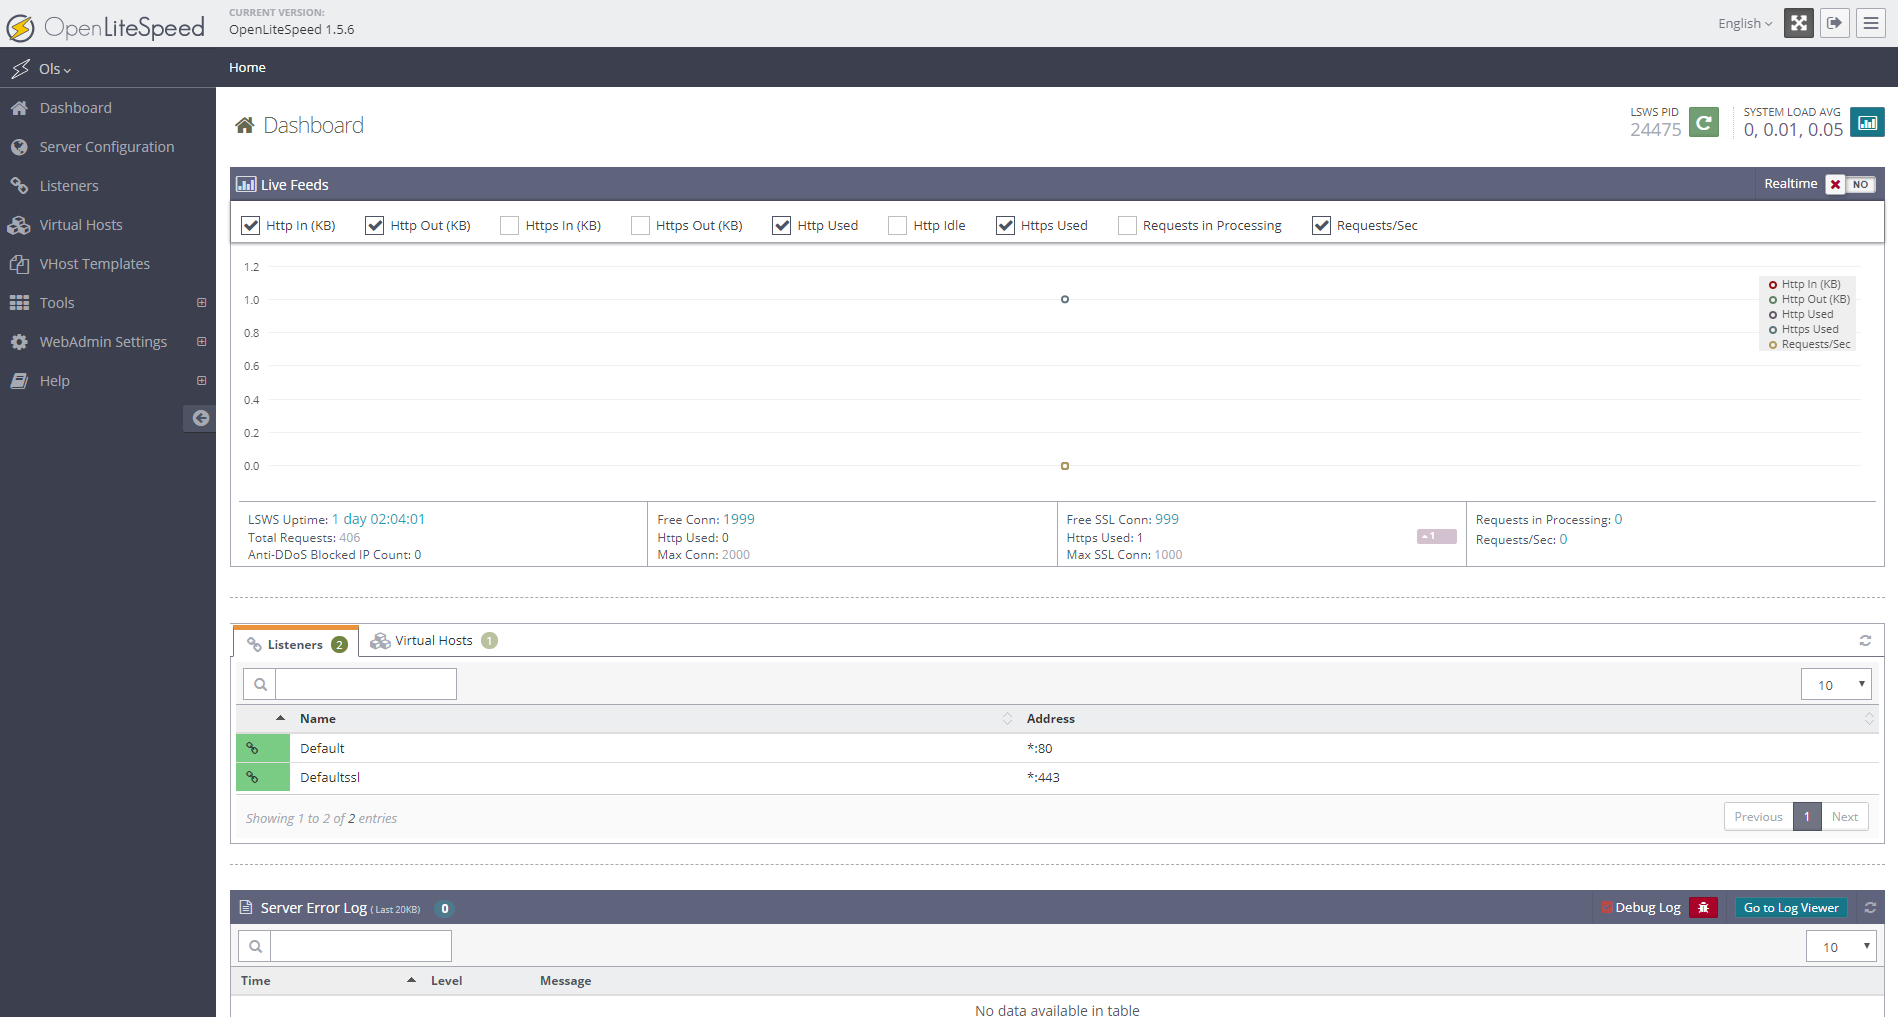
Task: Open Server Configuration from the sidebar
Action: click(106, 147)
